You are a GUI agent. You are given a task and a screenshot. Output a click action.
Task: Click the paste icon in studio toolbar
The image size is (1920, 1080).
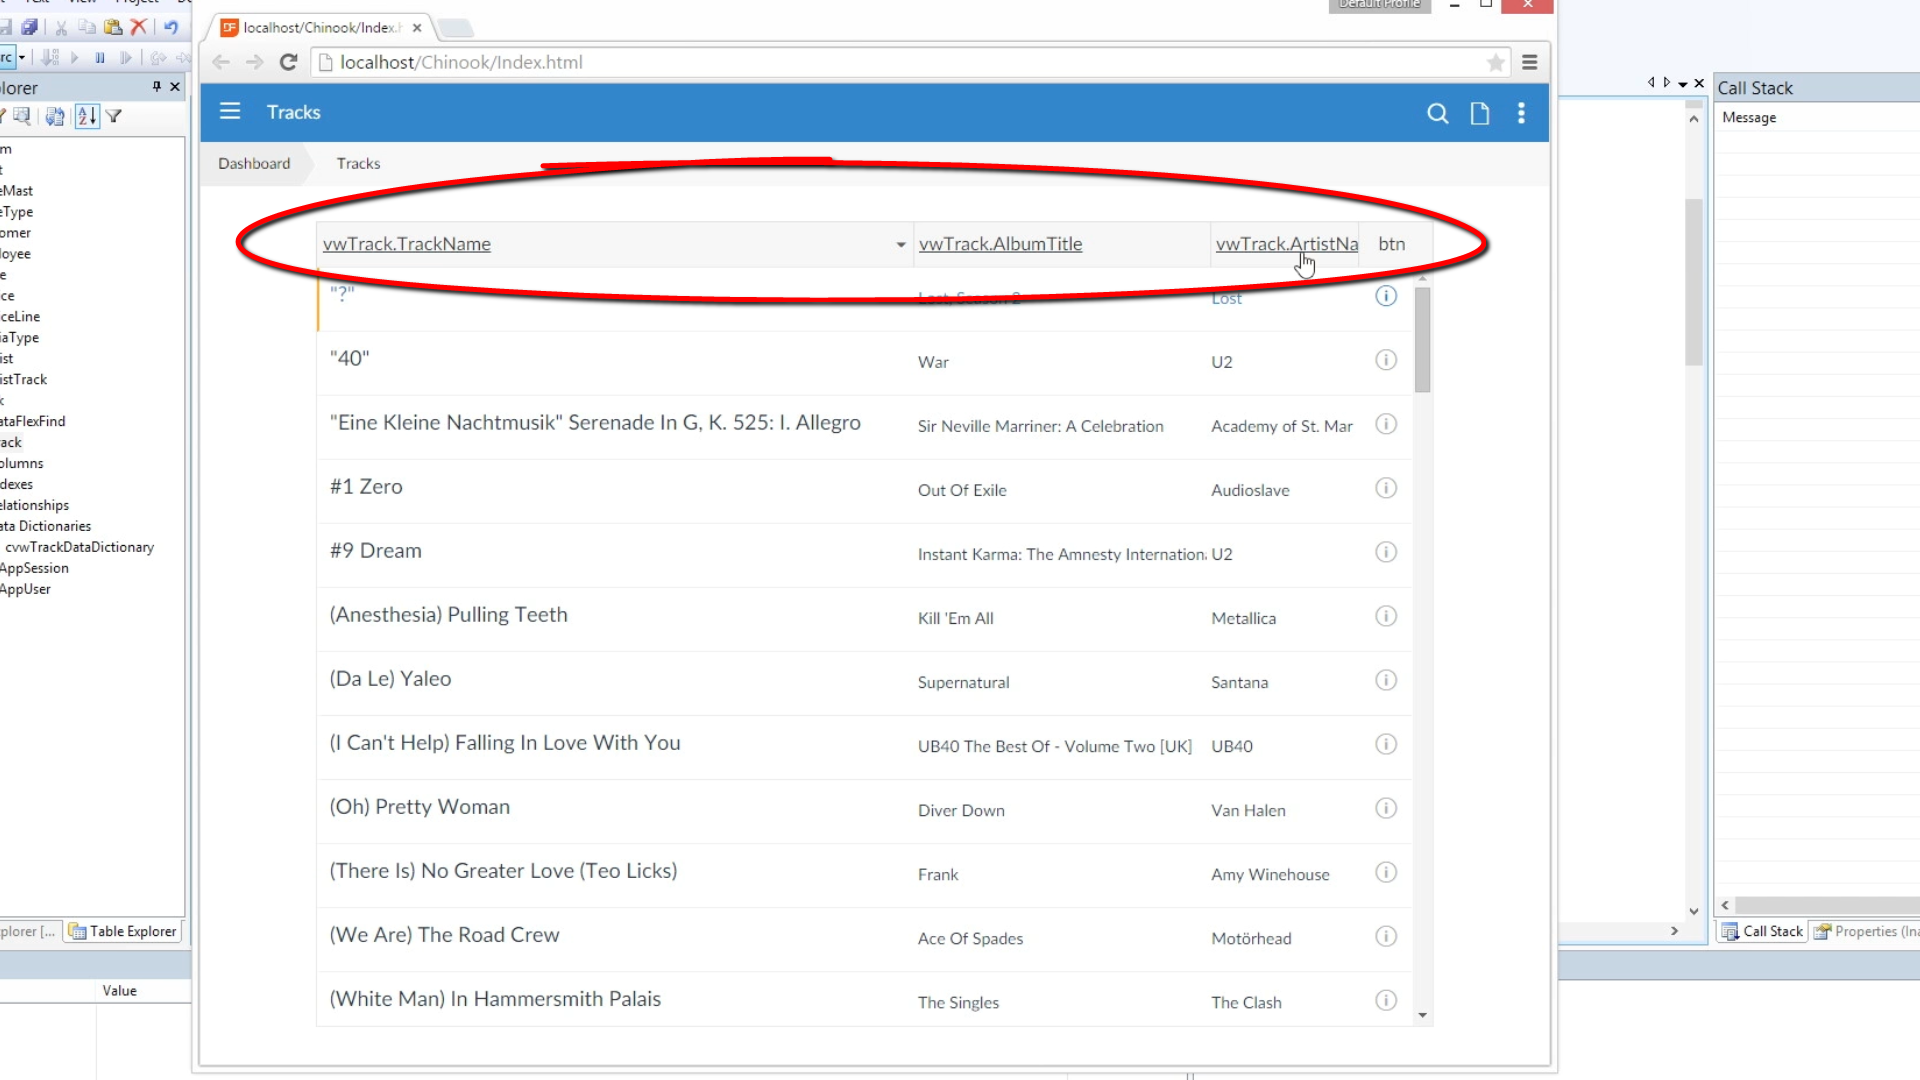(113, 27)
